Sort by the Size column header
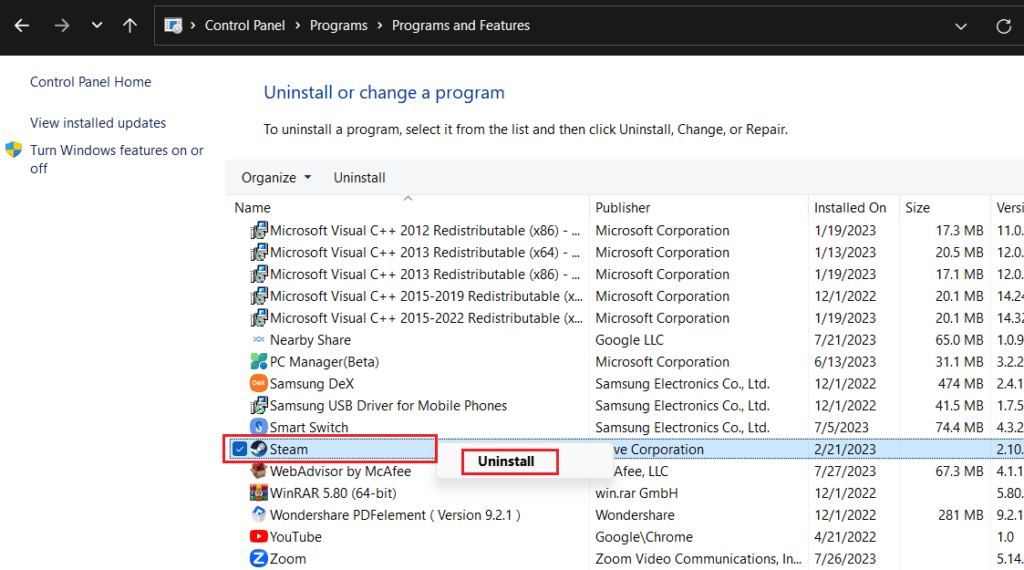The width and height of the screenshot is (1024, 570). pyautogui.click(x=917, y=208)
